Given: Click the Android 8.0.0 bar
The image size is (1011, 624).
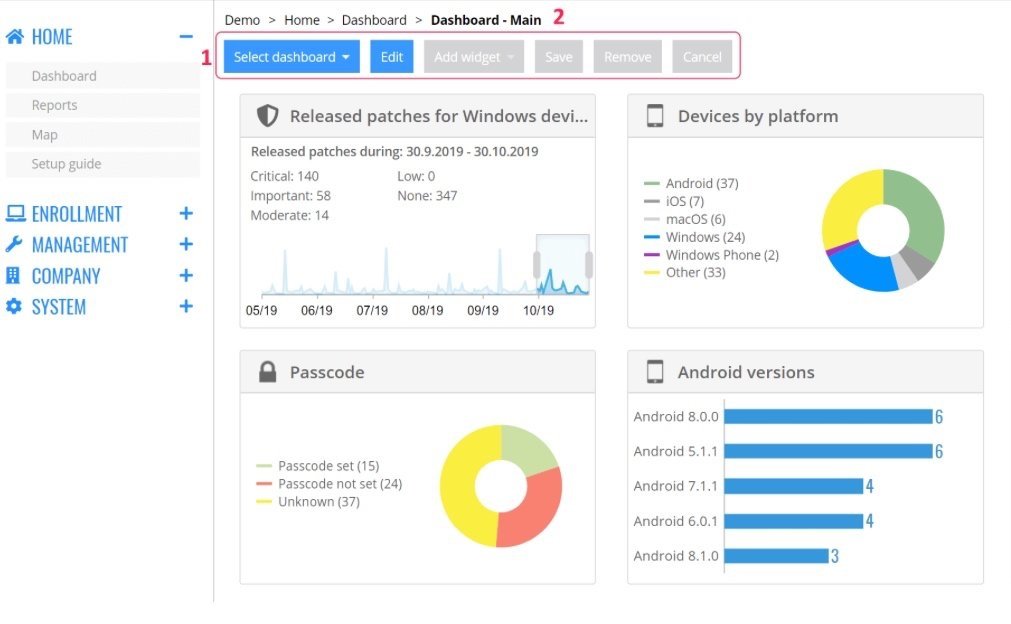Looking at the screenshot, I should (829, 416).
